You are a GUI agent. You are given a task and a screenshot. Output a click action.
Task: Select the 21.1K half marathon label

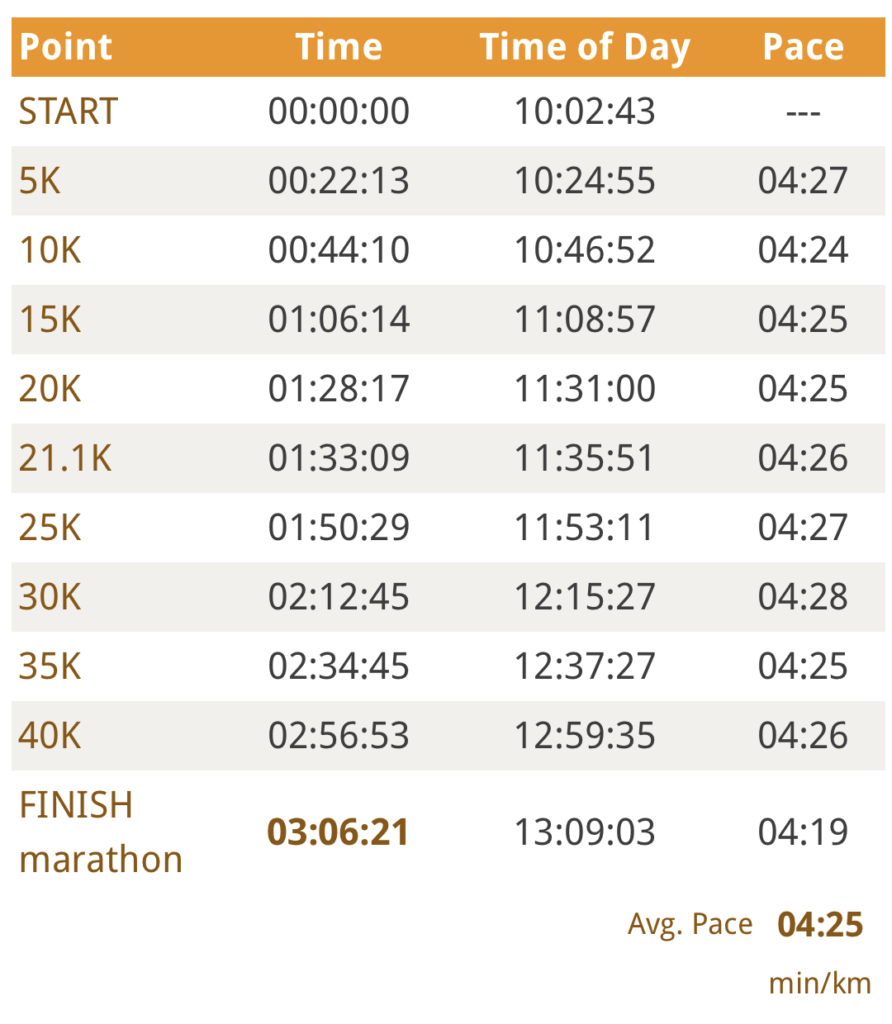(x=65, y=458)
